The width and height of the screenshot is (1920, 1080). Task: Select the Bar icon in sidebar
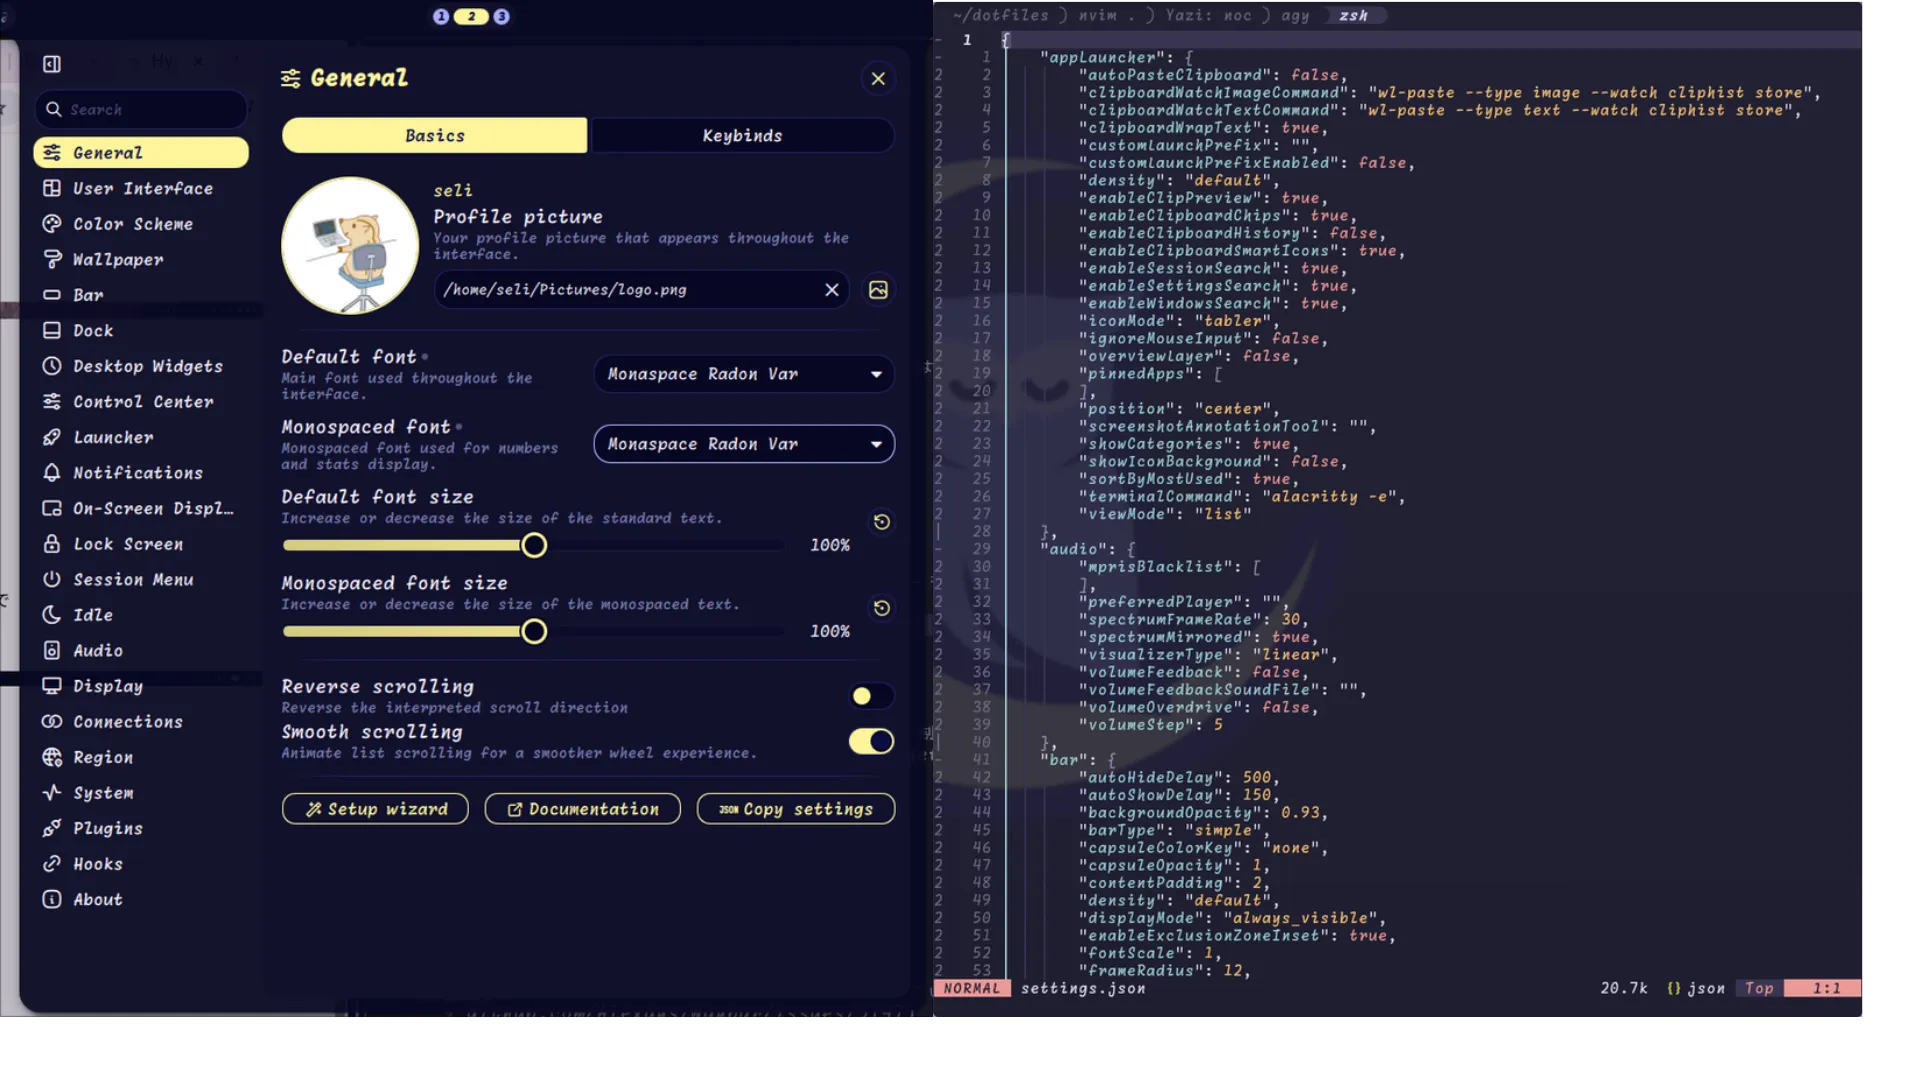(x=52, y=295)
